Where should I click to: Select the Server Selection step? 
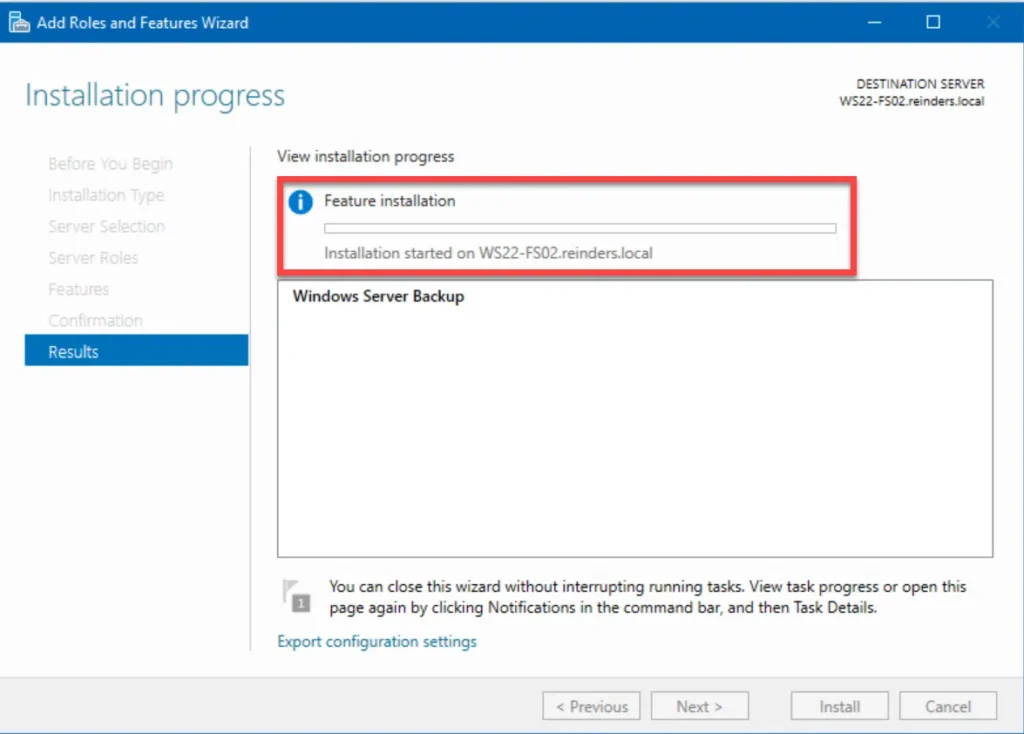(106, 226)
